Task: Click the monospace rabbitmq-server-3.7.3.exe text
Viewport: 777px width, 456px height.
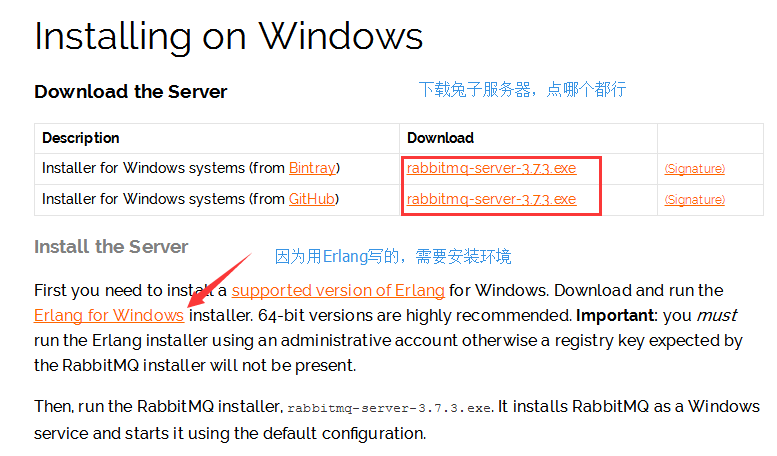Action: (390, 408)
